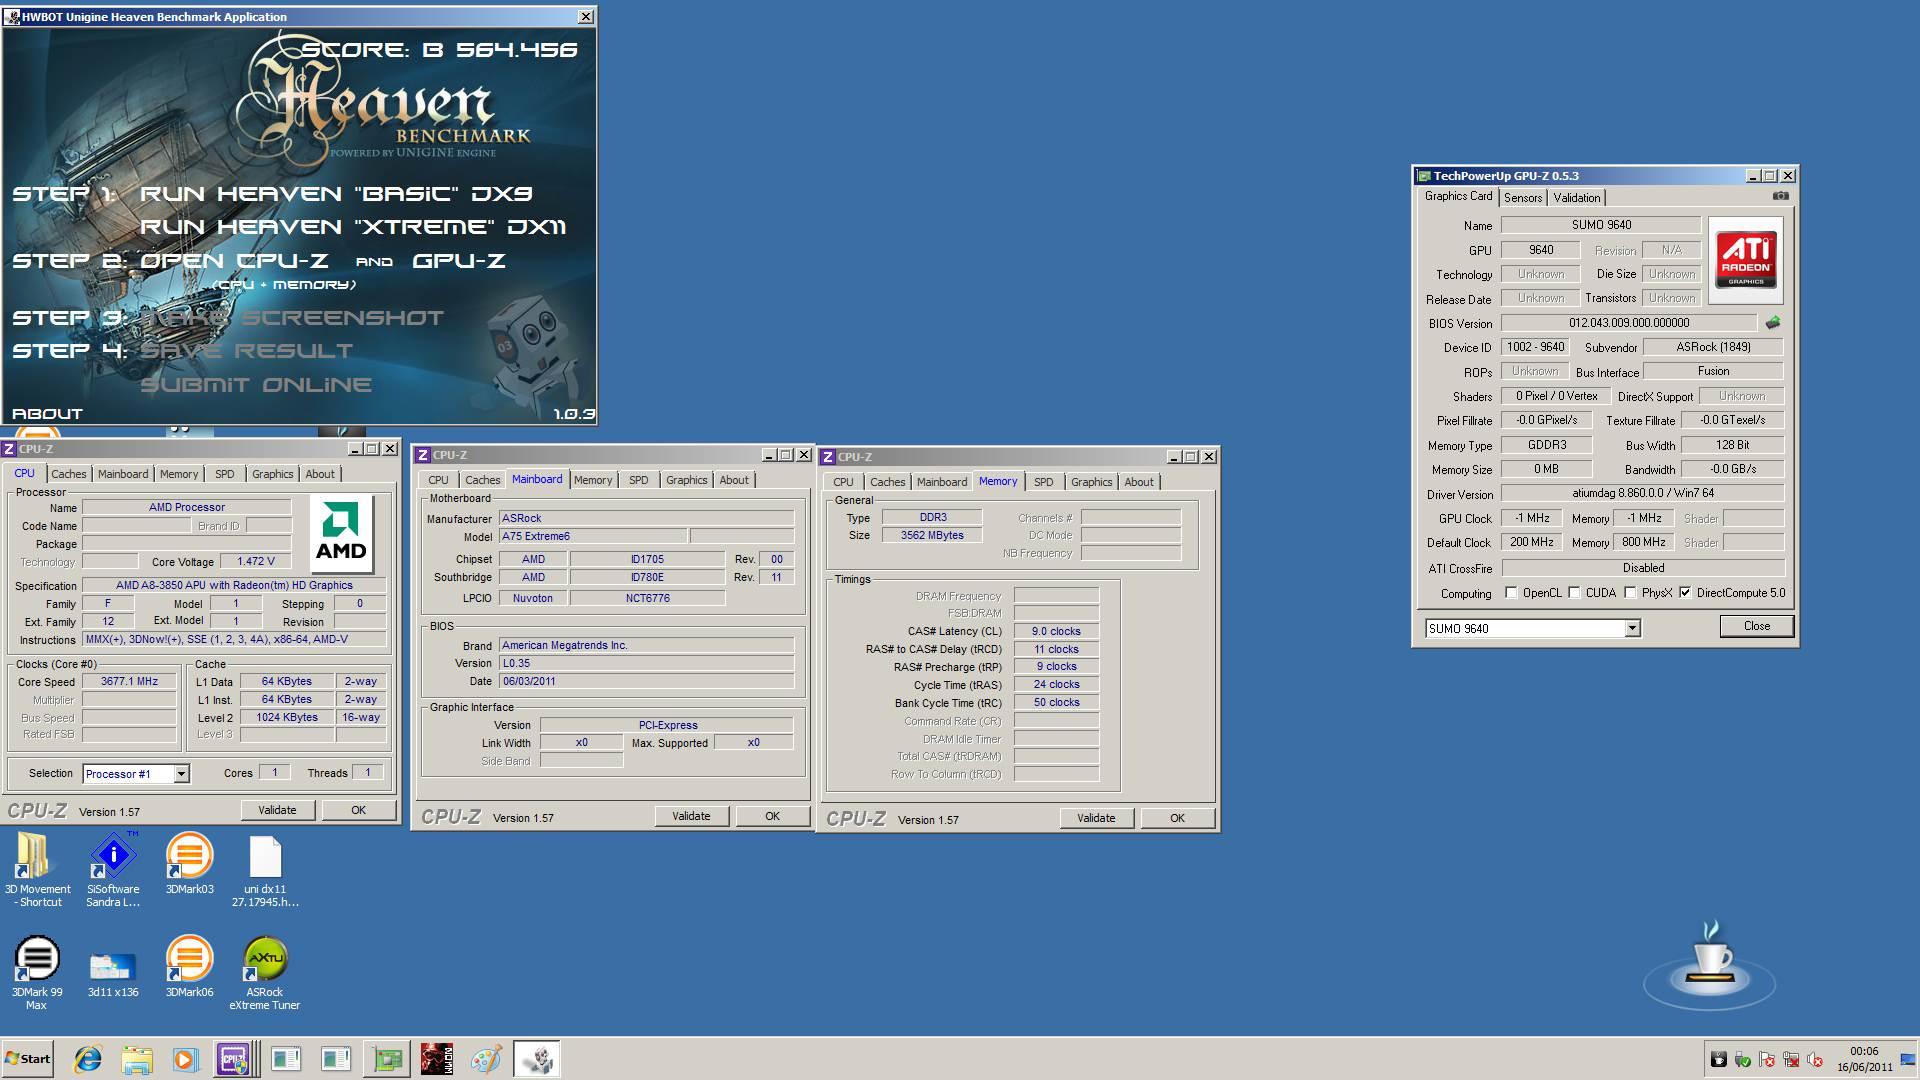The width and height of the screenshot is (1920, 1080).
Task: Switch to Caches tab in first CPU-Z
Action: (69, 474)
